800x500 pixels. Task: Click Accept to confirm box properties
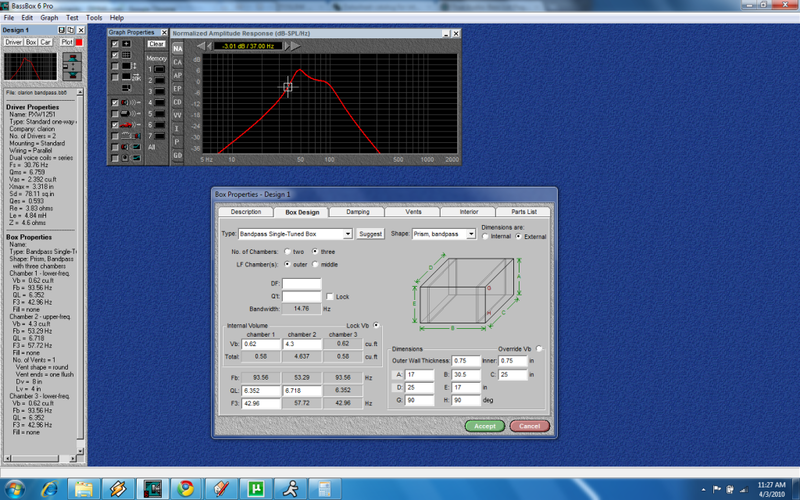tap(484, 426)
